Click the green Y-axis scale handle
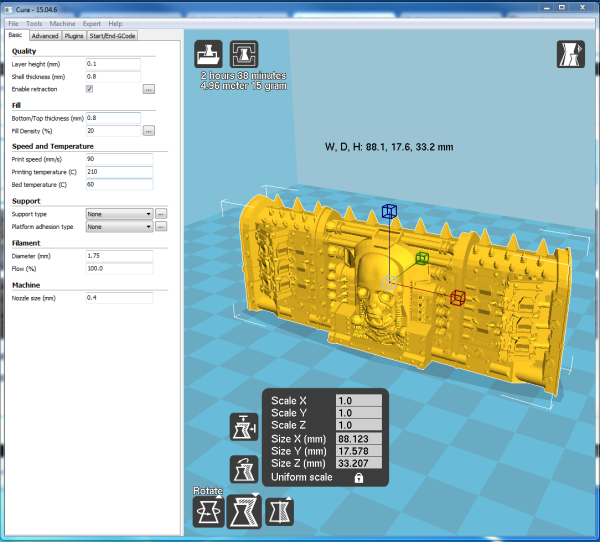The image size is (600, 542). pyautogui.click(x=422, y=258)
